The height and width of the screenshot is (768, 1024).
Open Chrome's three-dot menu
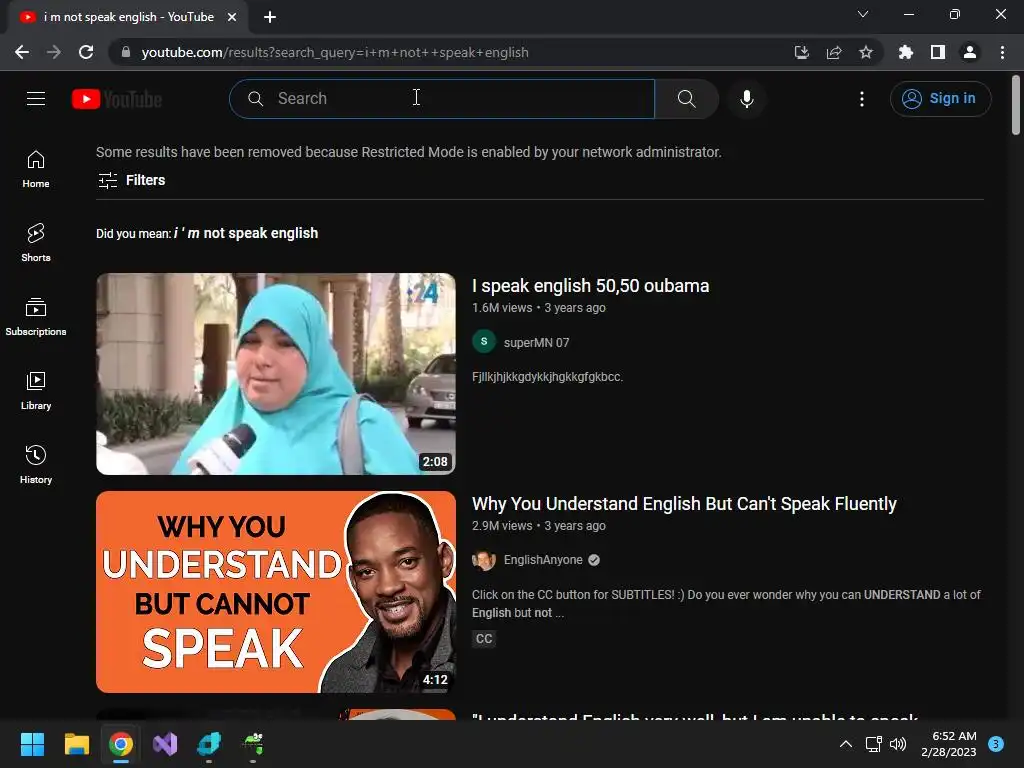coord(1002,52)
